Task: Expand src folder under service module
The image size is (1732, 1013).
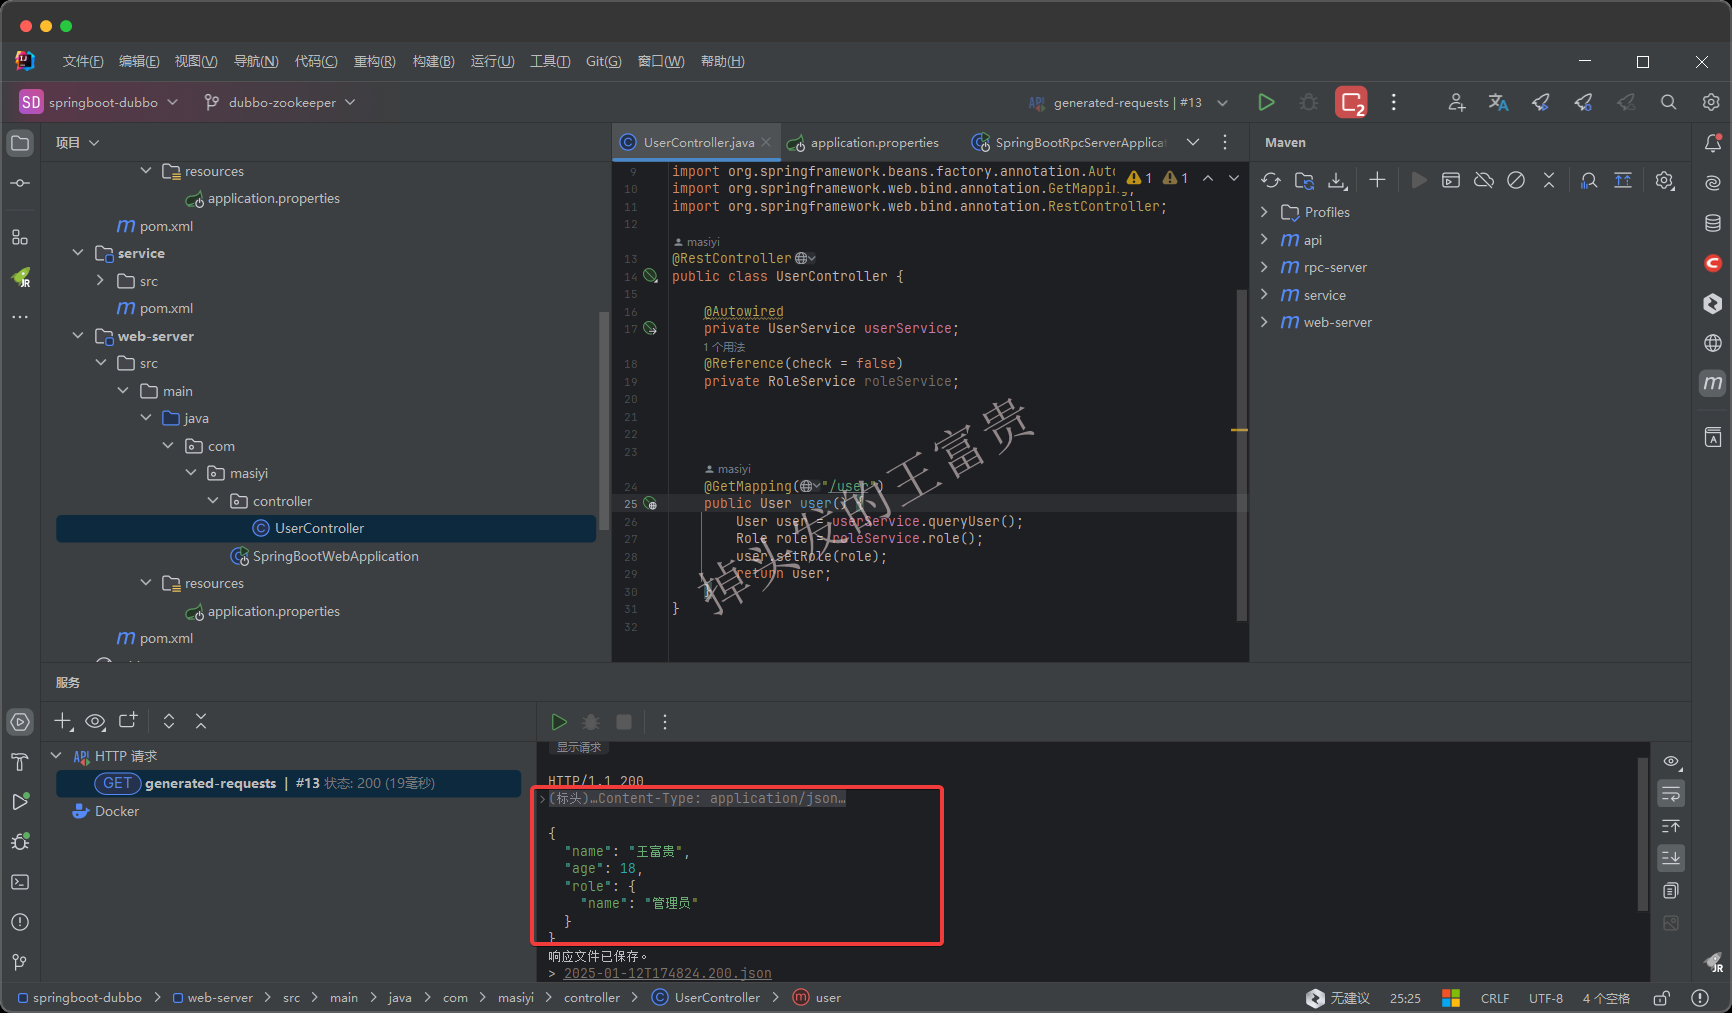Action: [100, 281]
